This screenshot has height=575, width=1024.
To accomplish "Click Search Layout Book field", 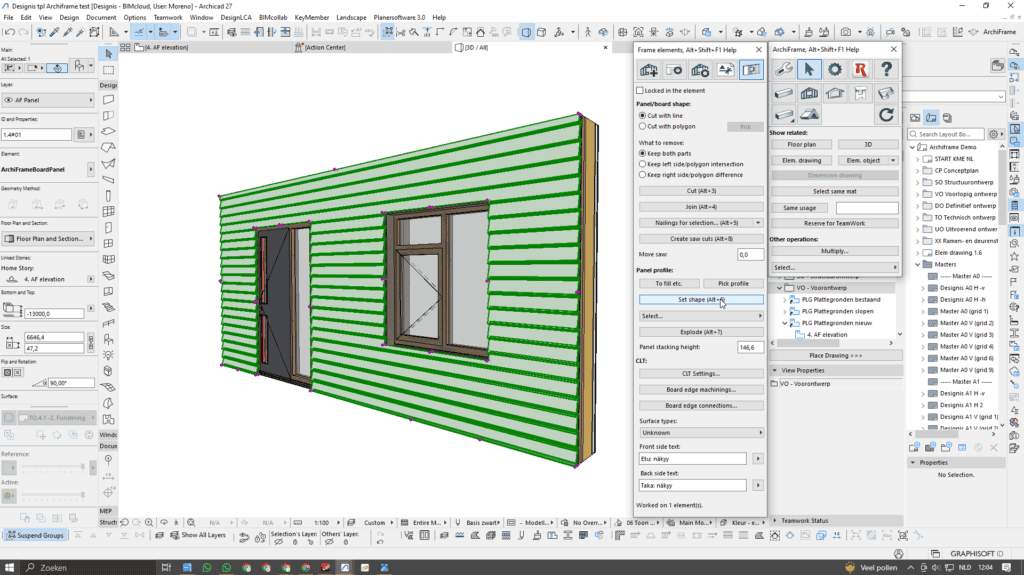I will 946,134.
